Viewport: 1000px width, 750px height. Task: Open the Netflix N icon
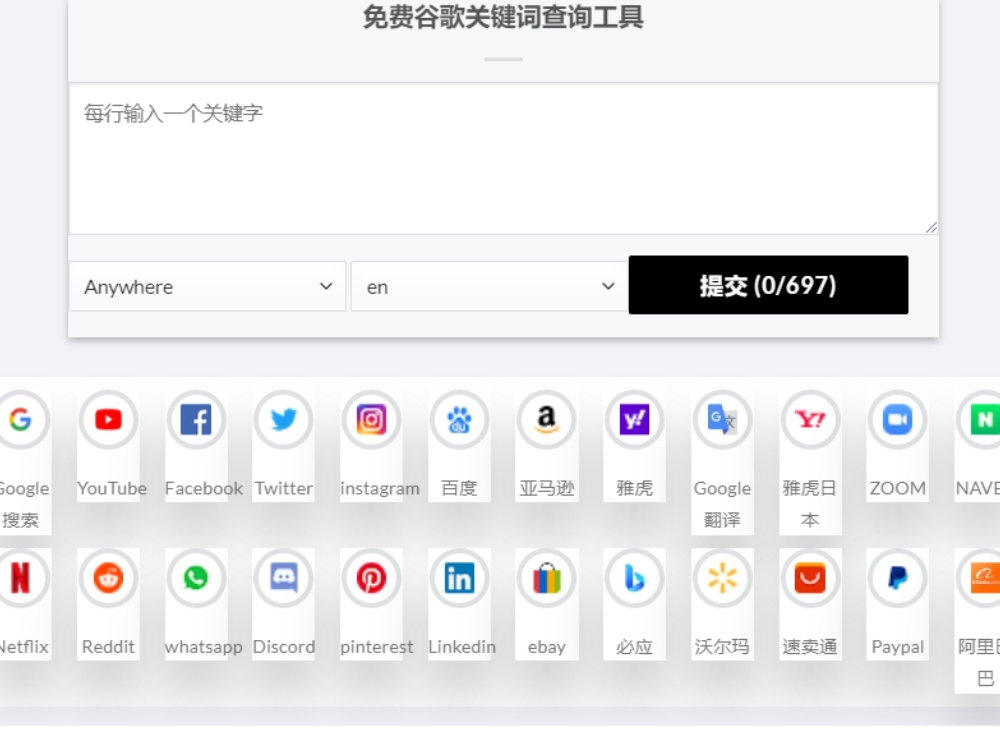click(x=20, y=578)
